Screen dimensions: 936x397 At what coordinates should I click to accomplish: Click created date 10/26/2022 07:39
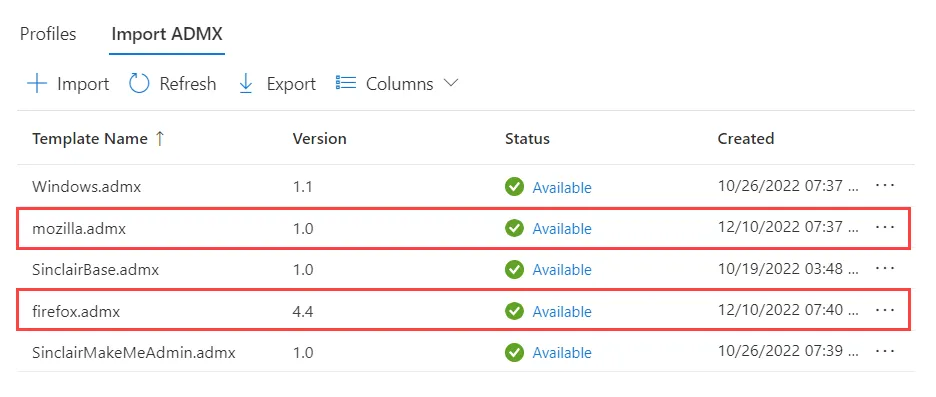point(789,352)
